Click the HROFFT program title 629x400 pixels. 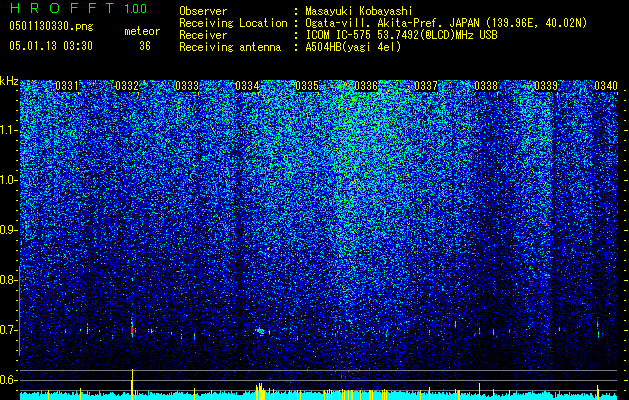pyautogui.click(x=62, y=8)
